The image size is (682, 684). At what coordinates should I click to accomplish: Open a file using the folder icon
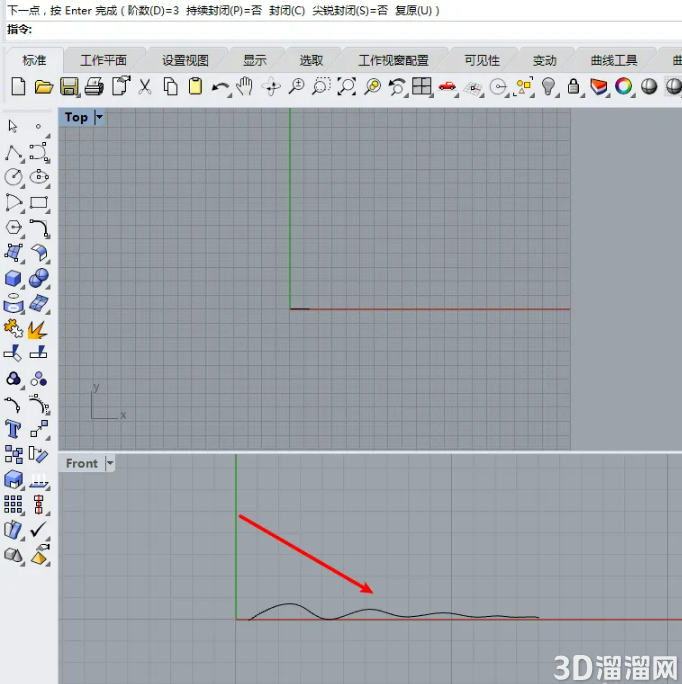tap(44, 86)
